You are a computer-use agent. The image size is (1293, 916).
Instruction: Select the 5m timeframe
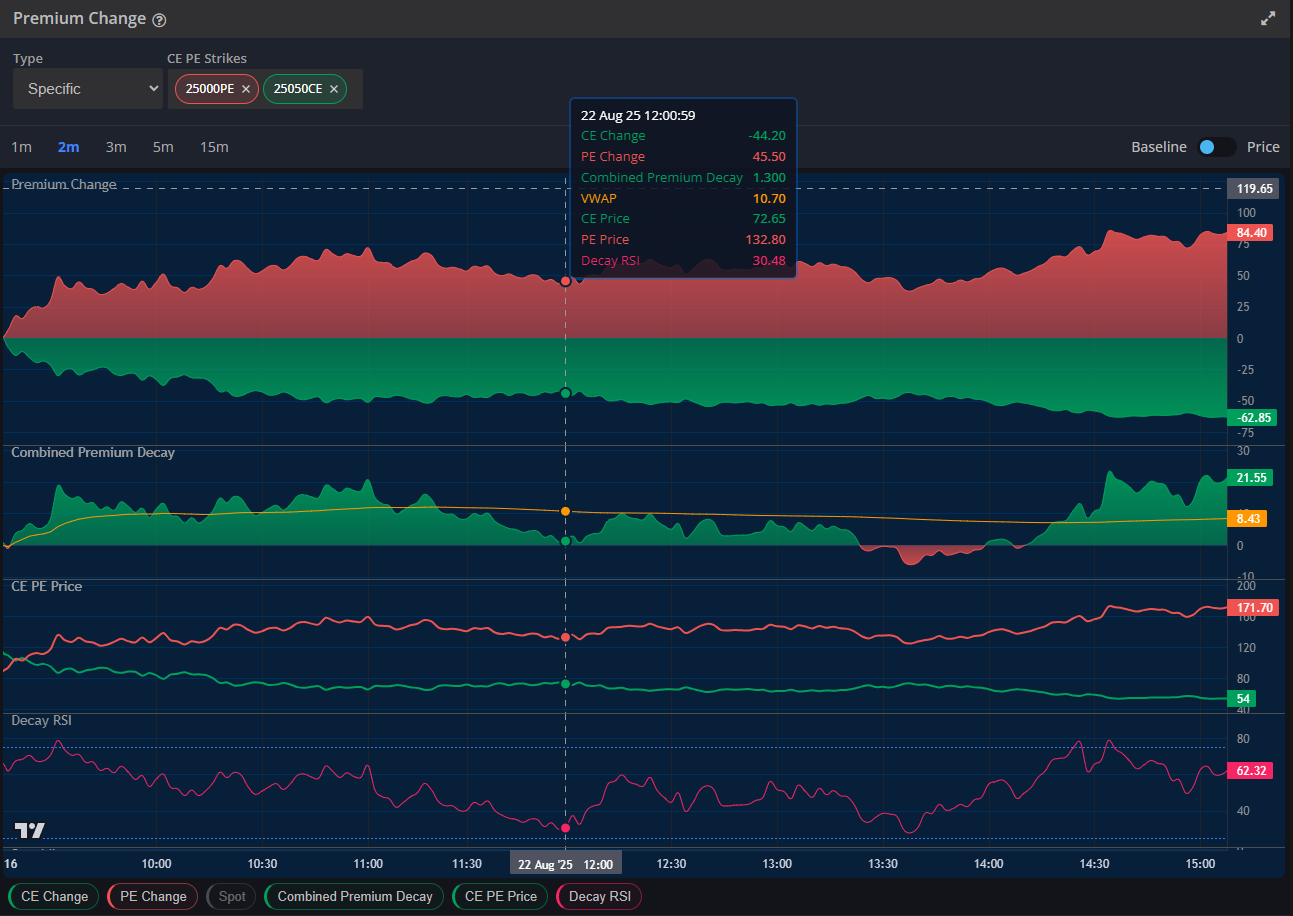pyautogui.click(x=162, y=146)
